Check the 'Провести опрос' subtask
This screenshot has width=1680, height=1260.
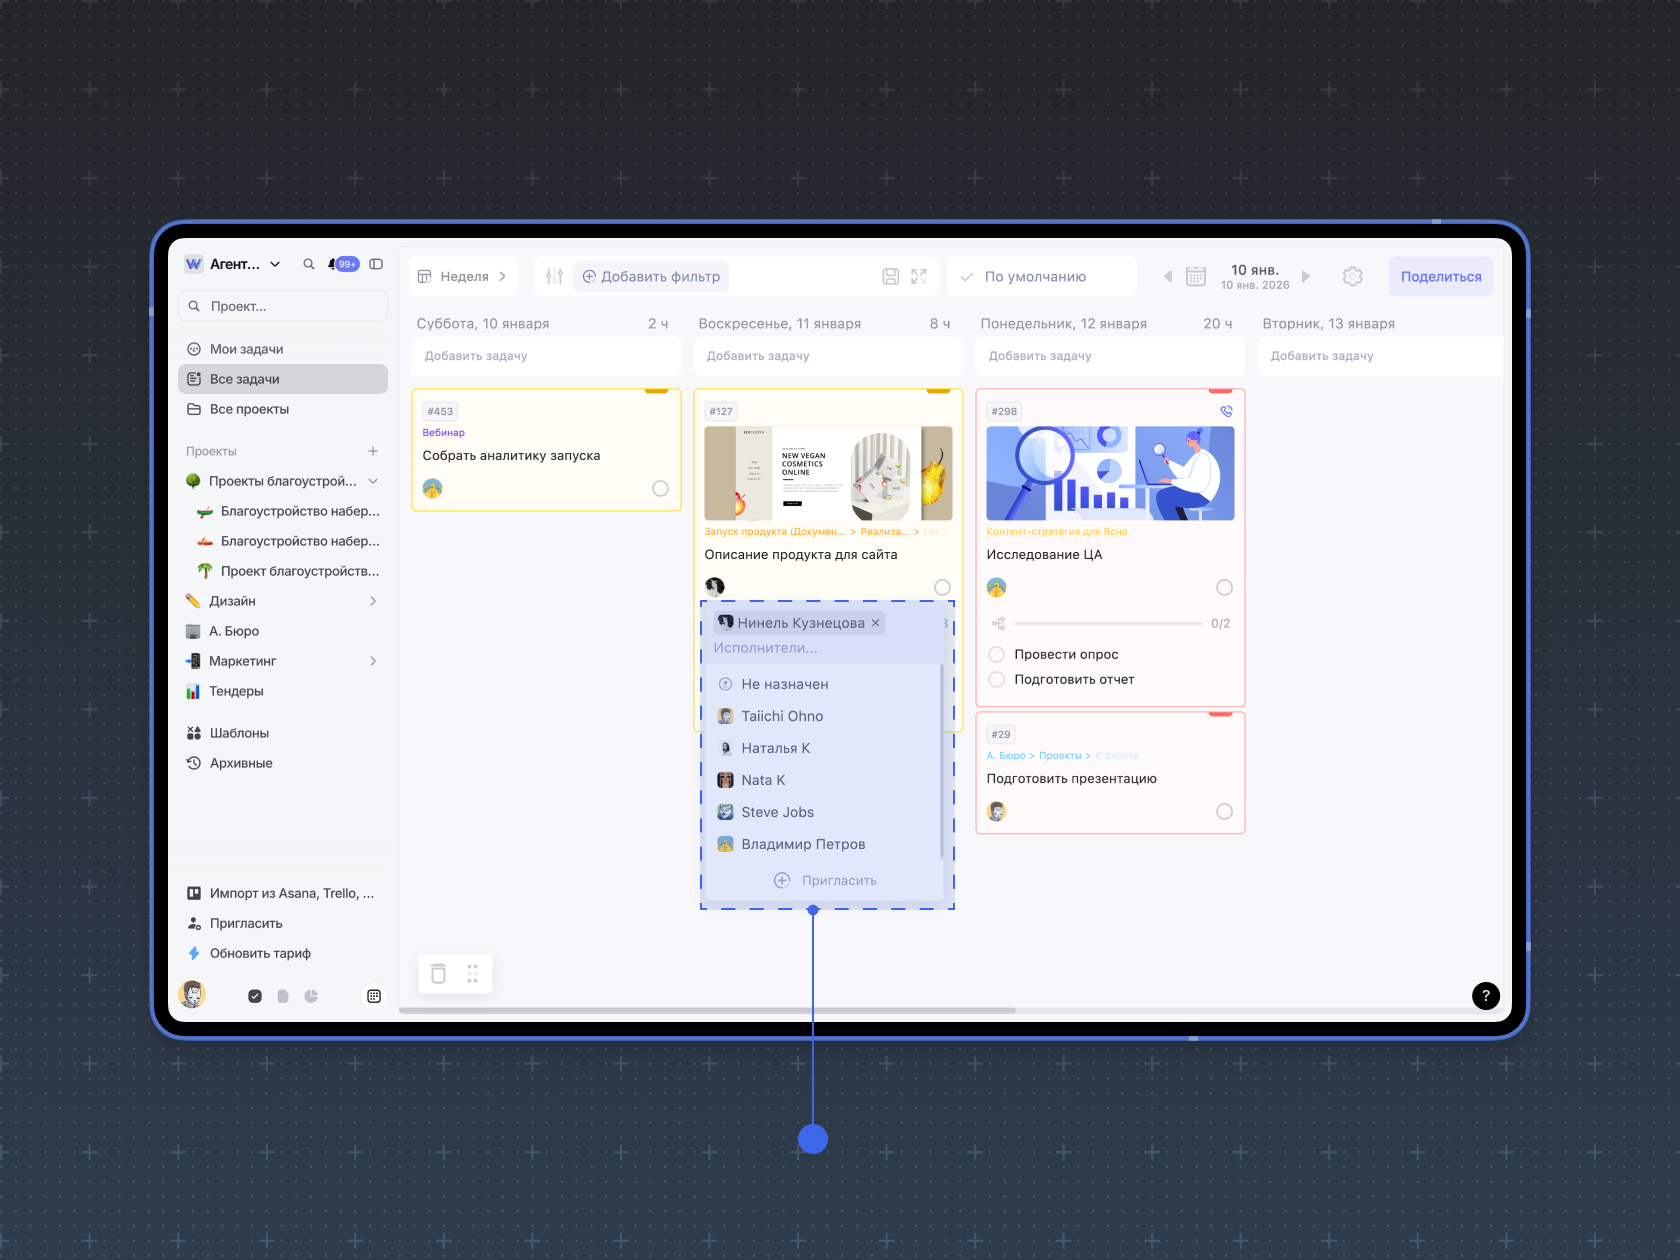click(x=996, y=655)
